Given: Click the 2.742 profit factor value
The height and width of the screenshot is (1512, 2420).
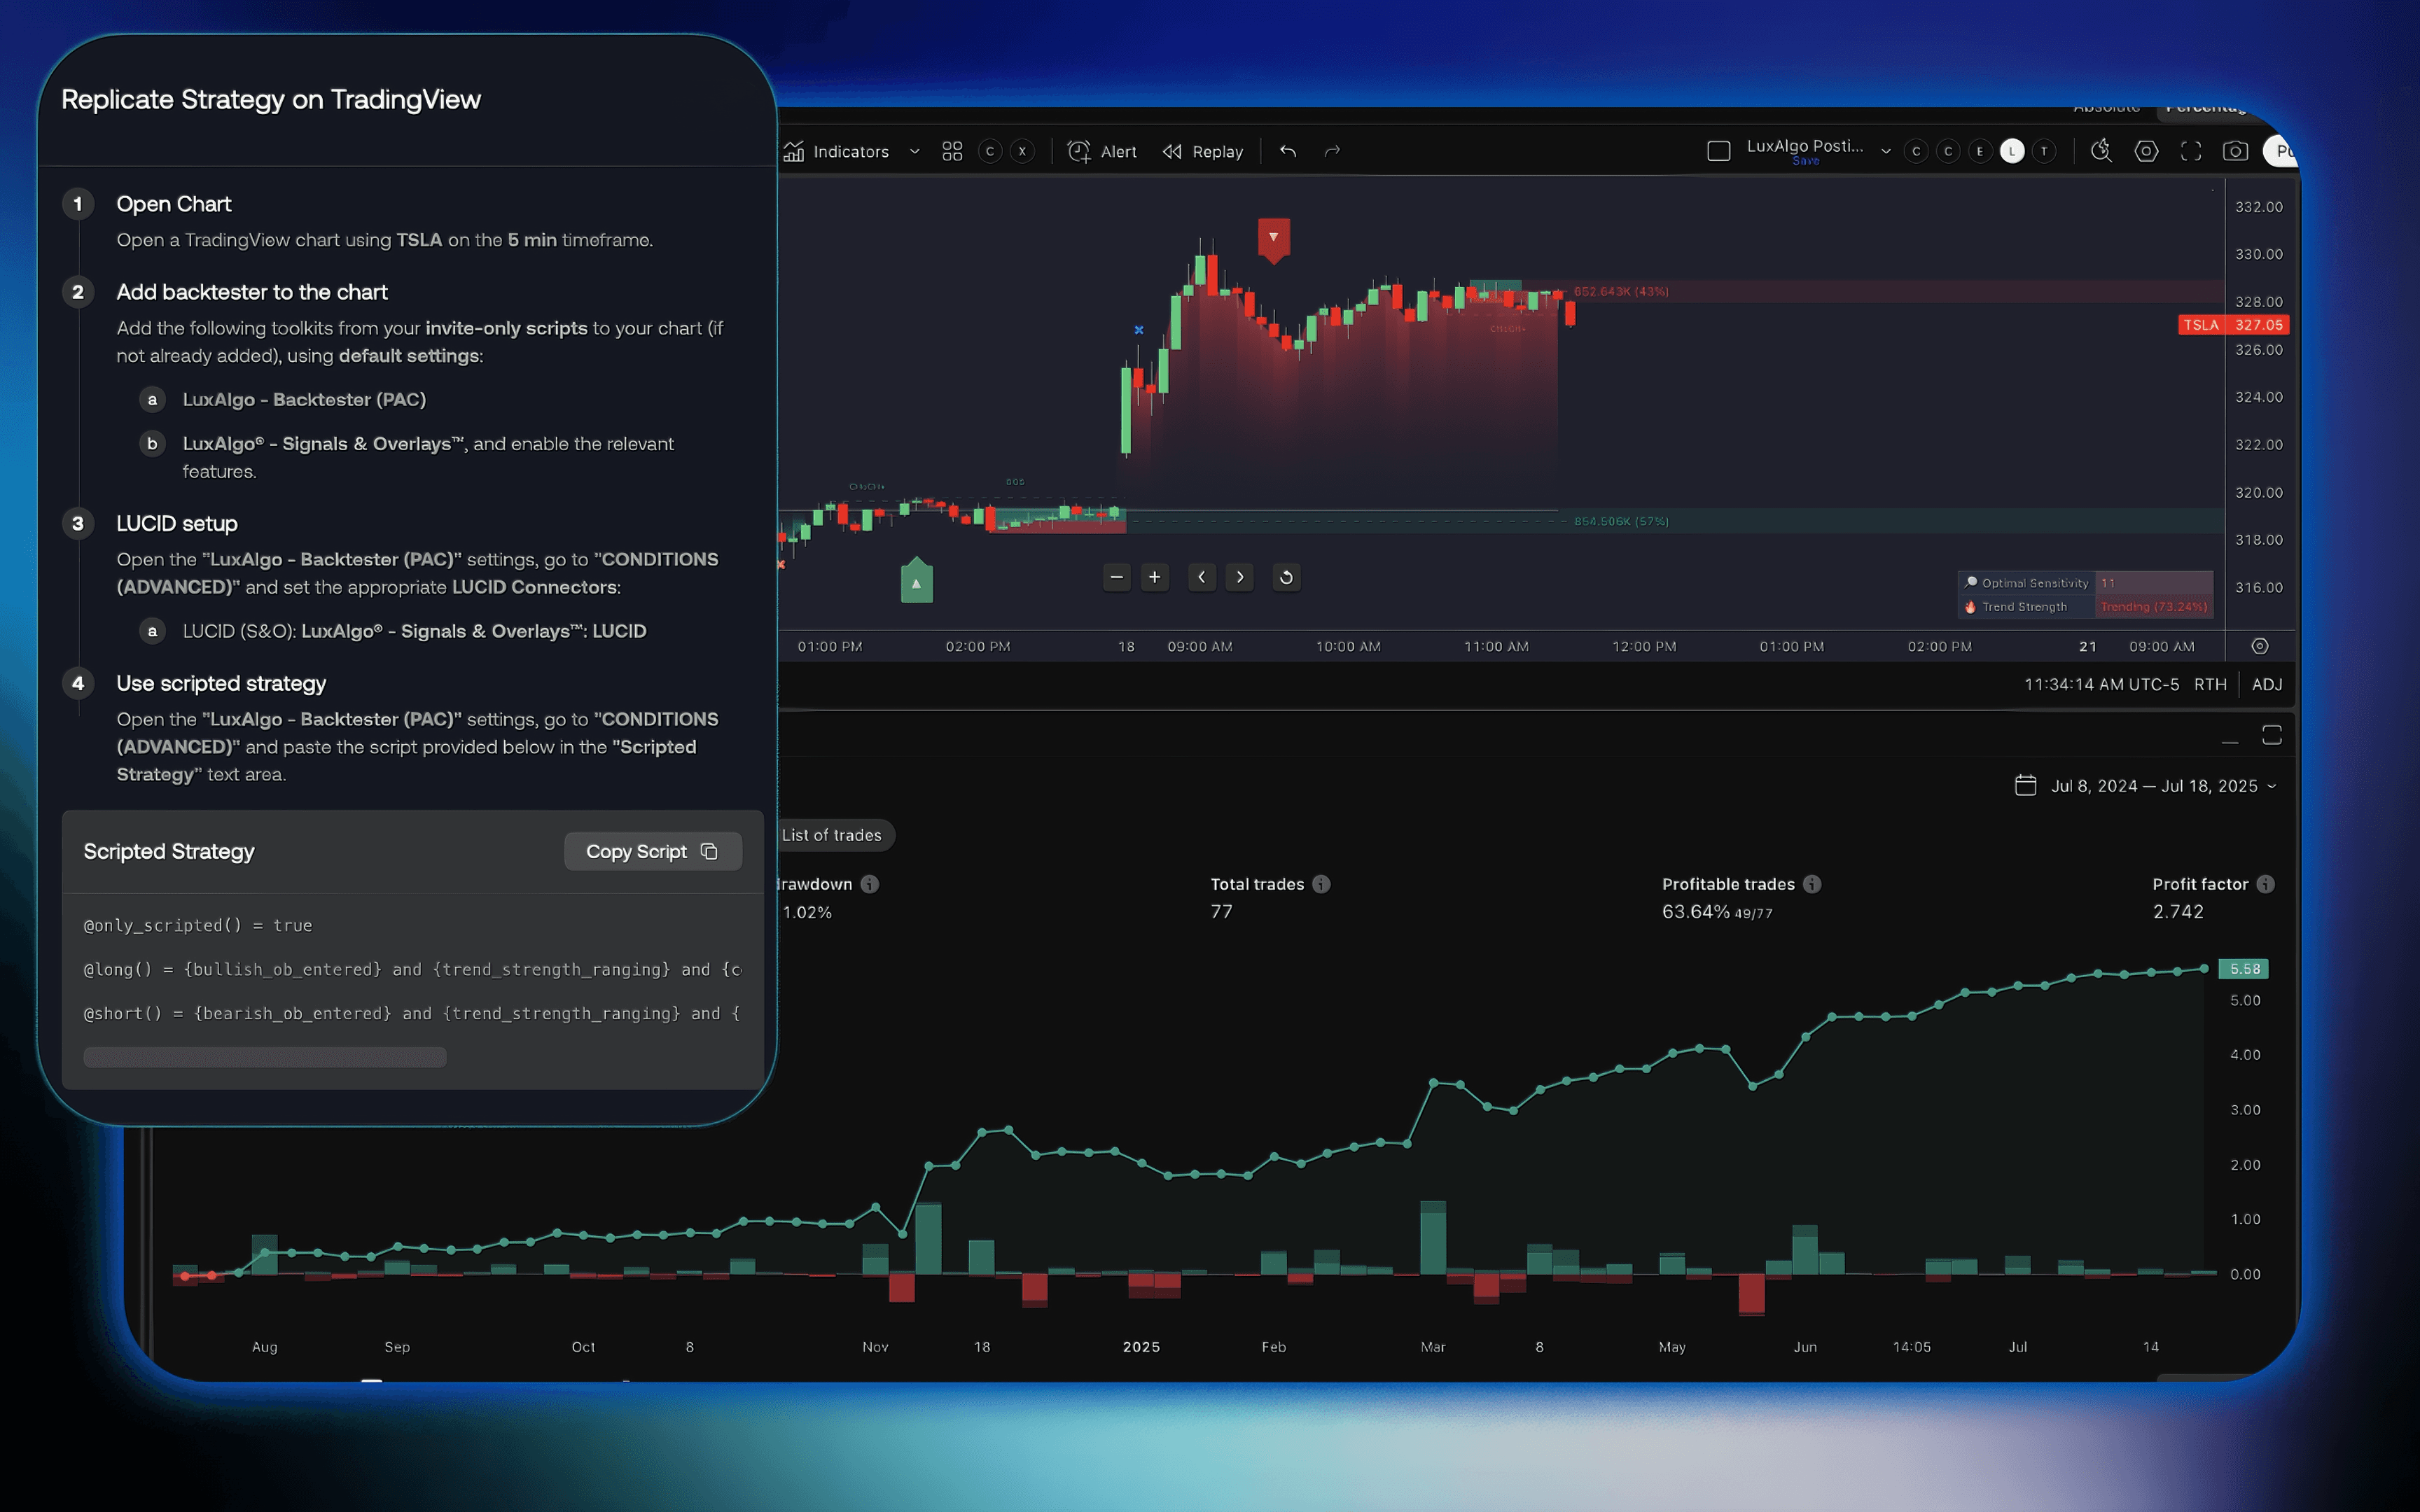Looking at the screenshot, I should click(2178, 912).
